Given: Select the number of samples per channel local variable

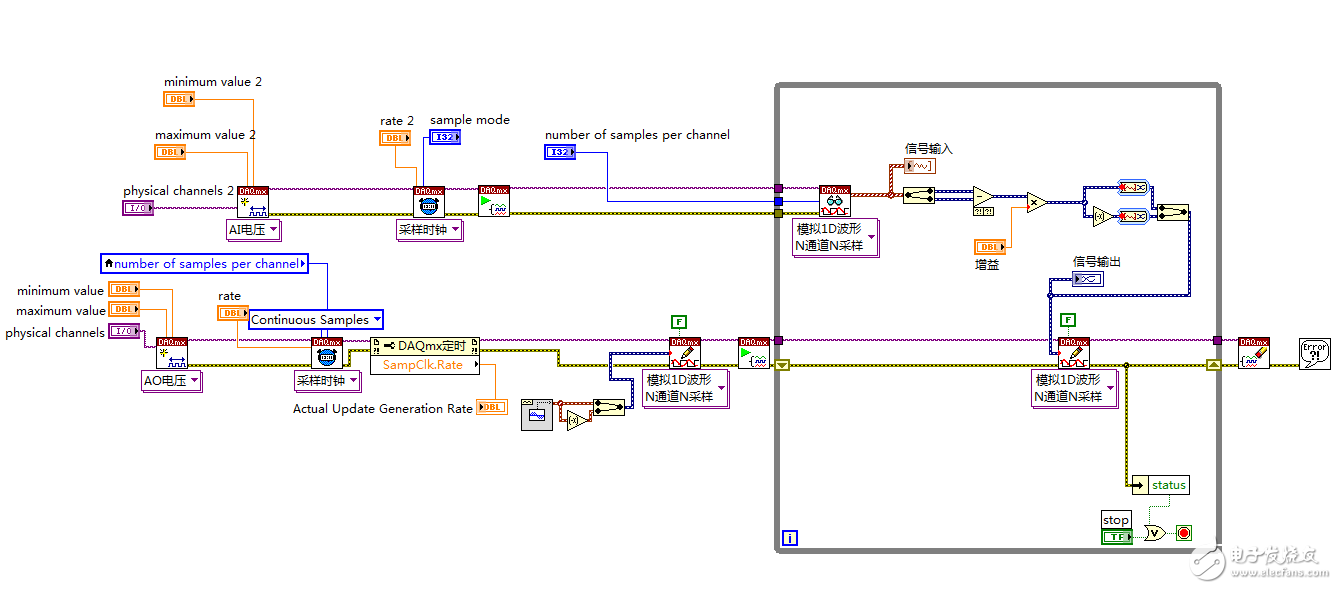Looking at the screenshot, I should [204, 263].
